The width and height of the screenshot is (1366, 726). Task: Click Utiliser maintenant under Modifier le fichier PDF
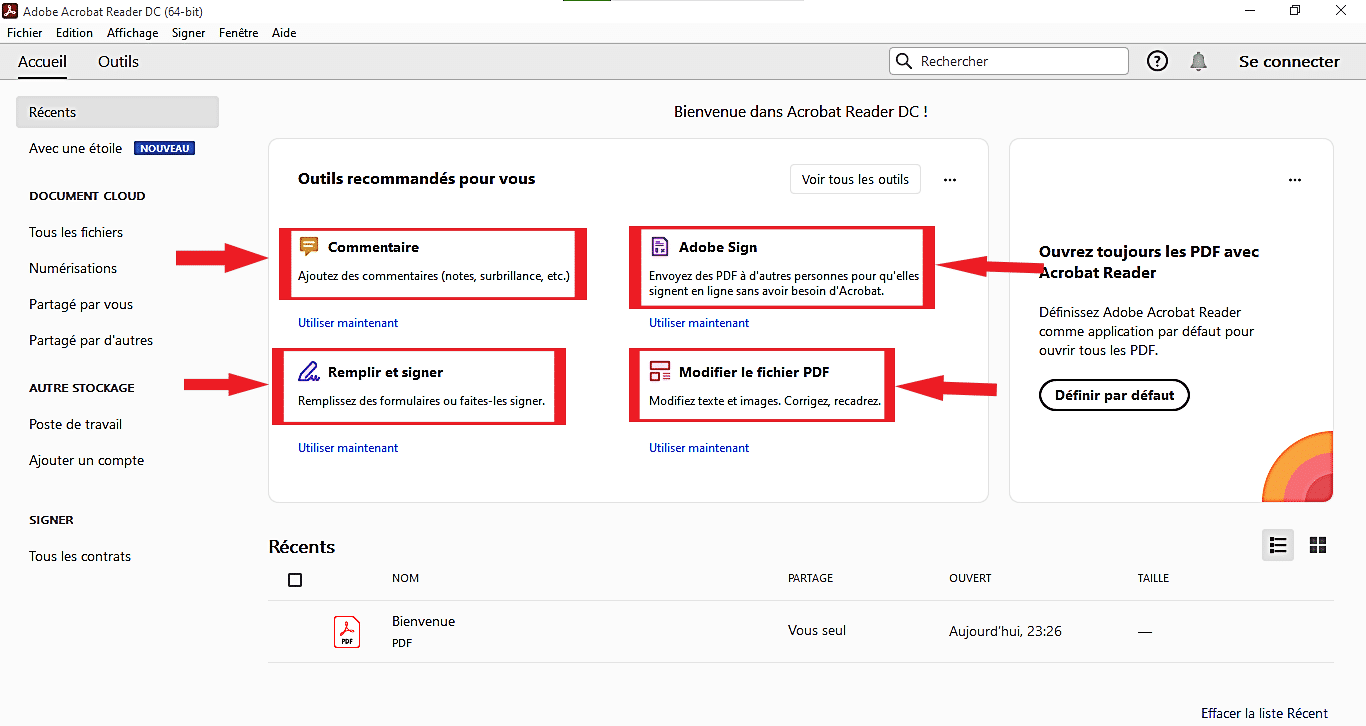[699, 448]
